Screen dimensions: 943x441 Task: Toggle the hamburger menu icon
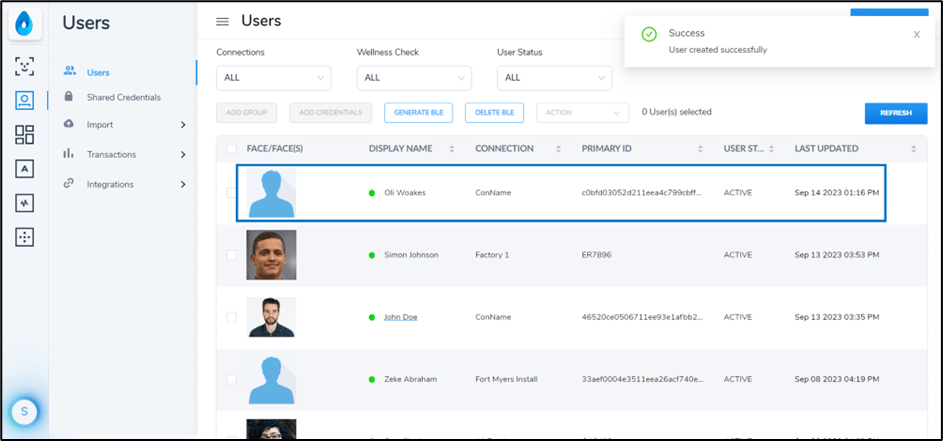(223, 22)
